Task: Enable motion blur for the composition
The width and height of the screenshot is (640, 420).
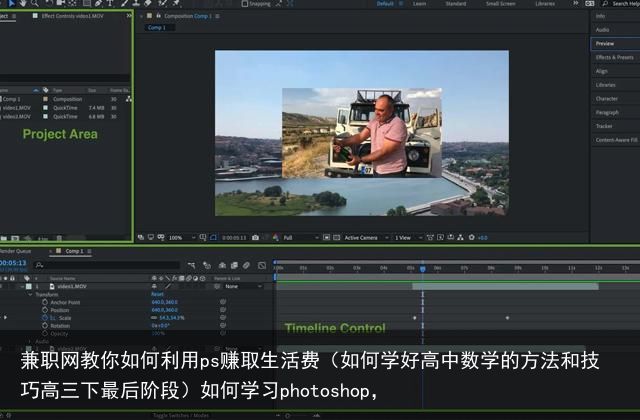Action: coord(246,266)
